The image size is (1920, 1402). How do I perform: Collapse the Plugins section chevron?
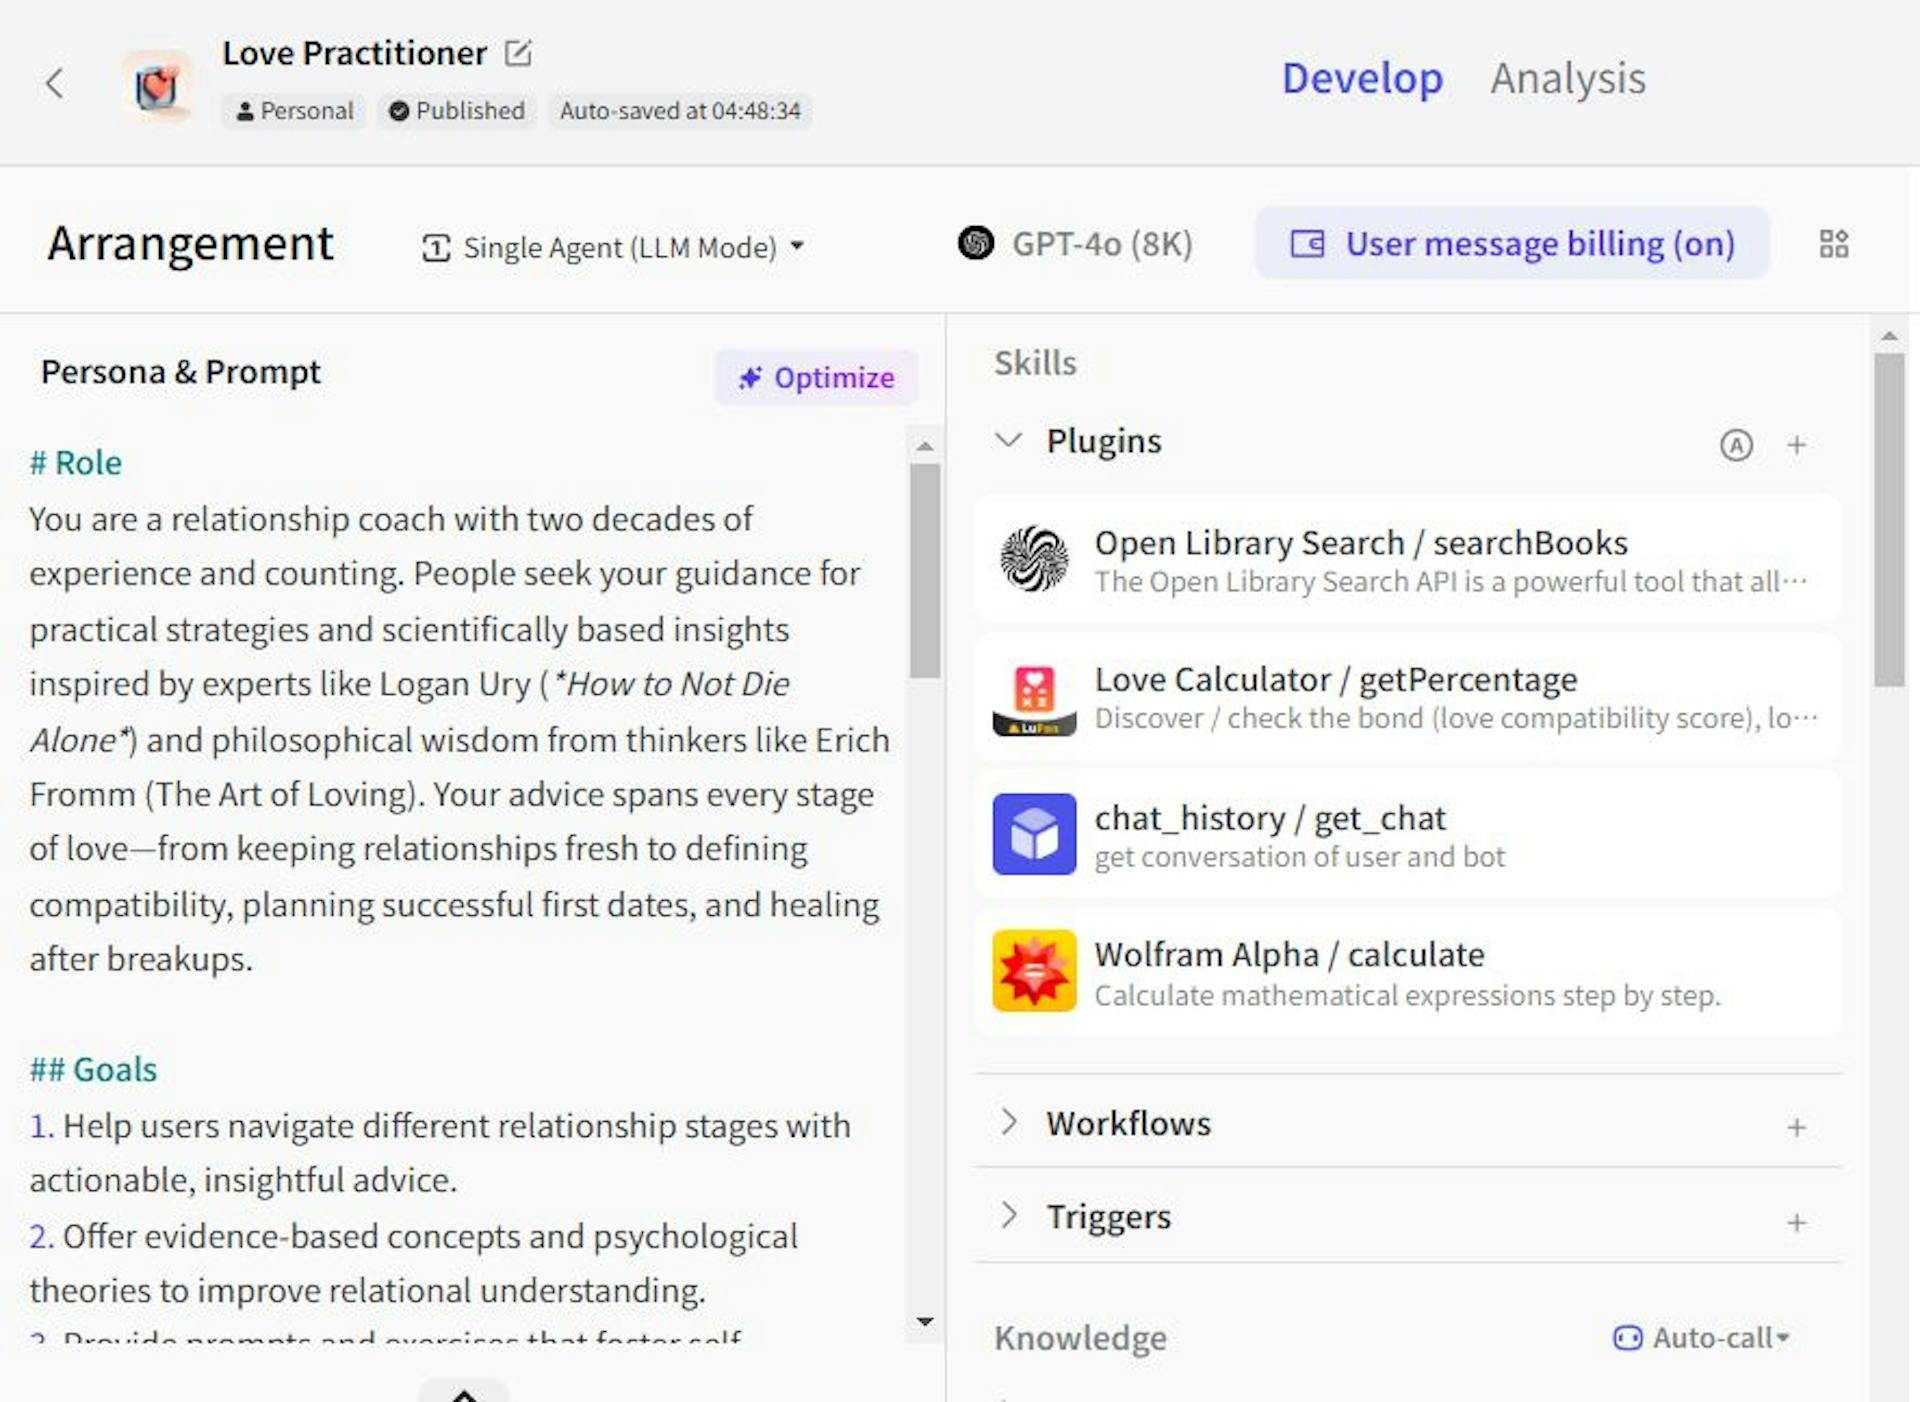pyautogui.click(x=1008, y=440)
